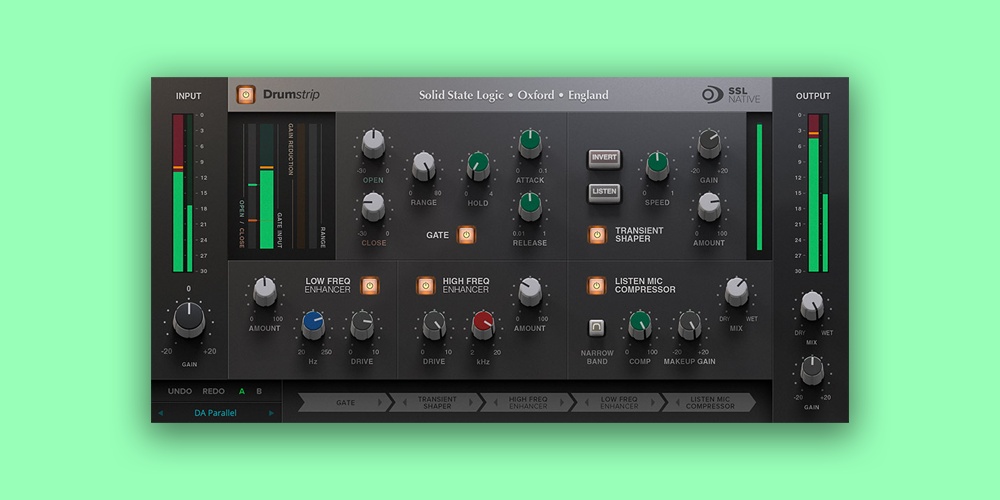Select the Gate block in process order
Viewport: 1000px width, 500px height.
[345, 402]
